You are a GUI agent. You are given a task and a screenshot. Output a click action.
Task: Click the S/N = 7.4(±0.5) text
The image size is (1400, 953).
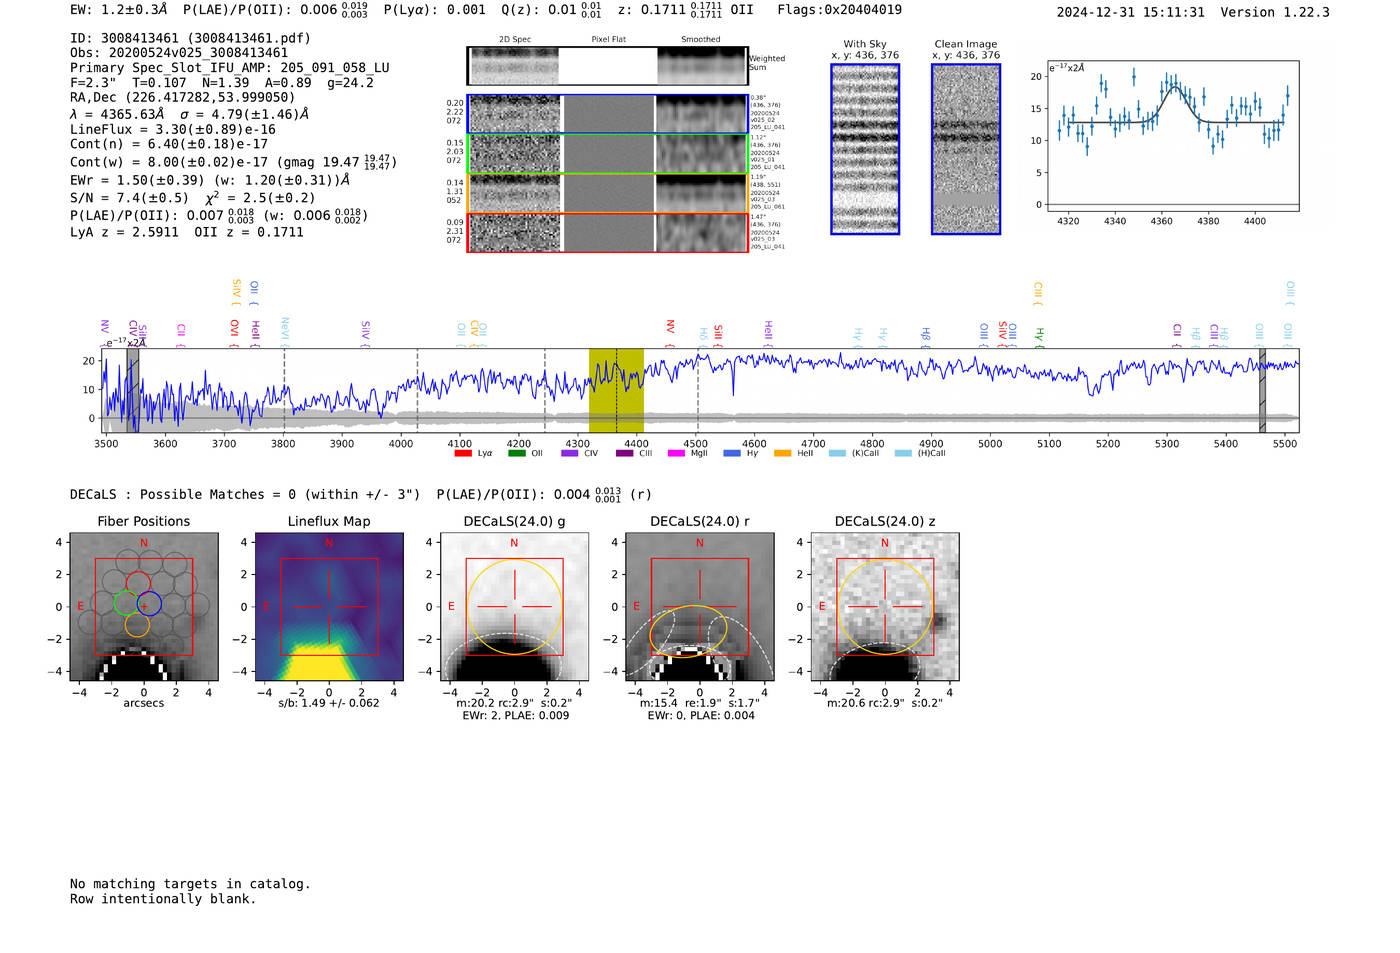129,197
